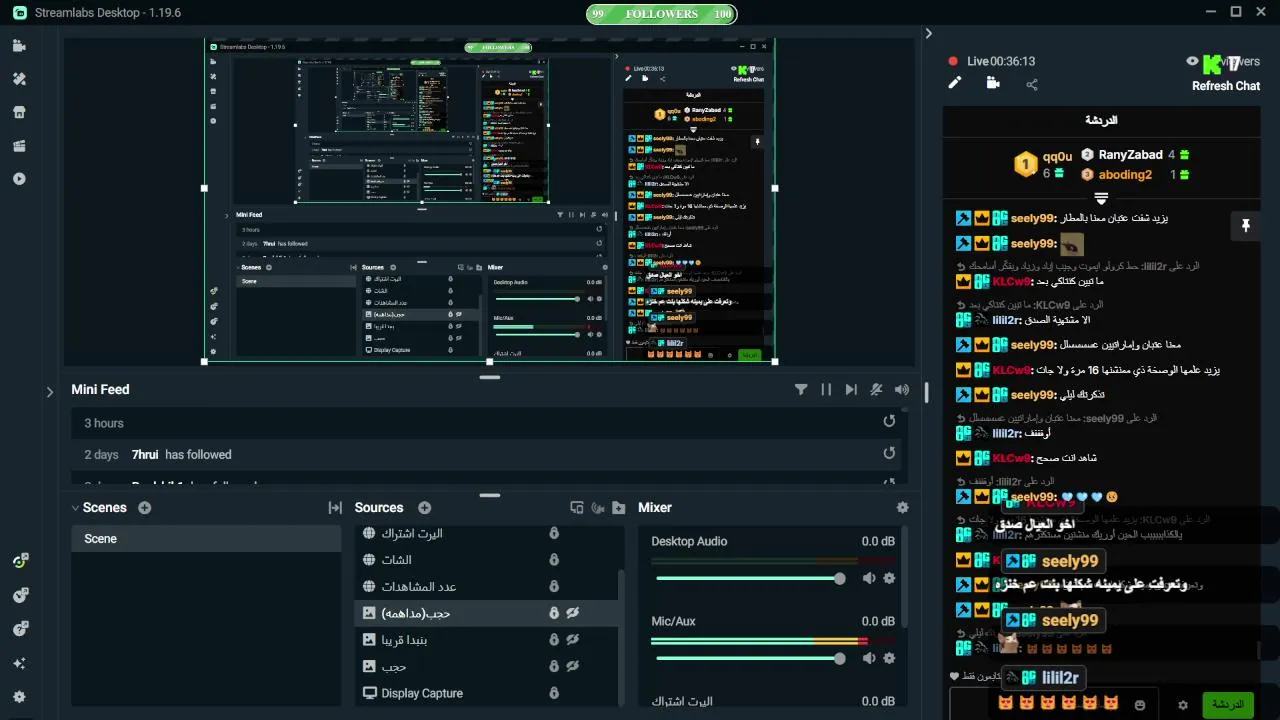The image size is (1280, 720).
Task: Show the حجب(مداهمه) source visibility
Action: (x=573, y=613)
